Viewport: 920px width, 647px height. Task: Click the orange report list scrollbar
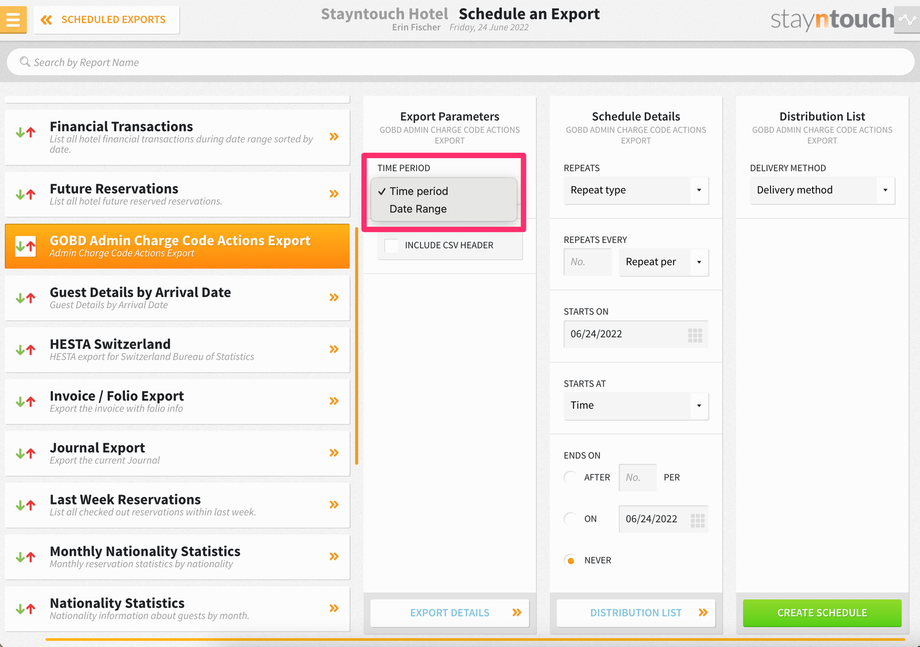coord(357,346)
